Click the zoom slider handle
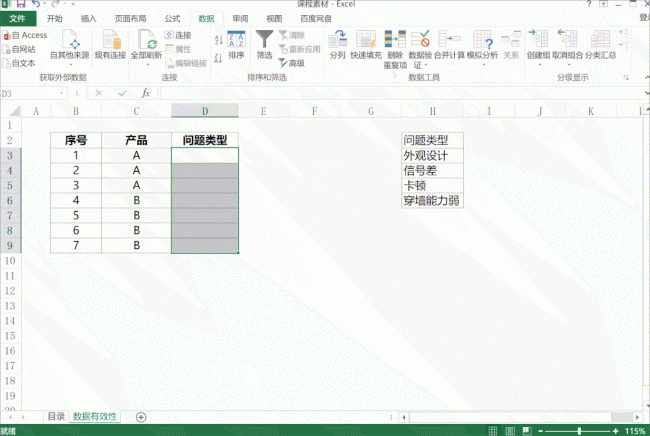This screenshot has height=436, width=650. [x=579, y=431]
